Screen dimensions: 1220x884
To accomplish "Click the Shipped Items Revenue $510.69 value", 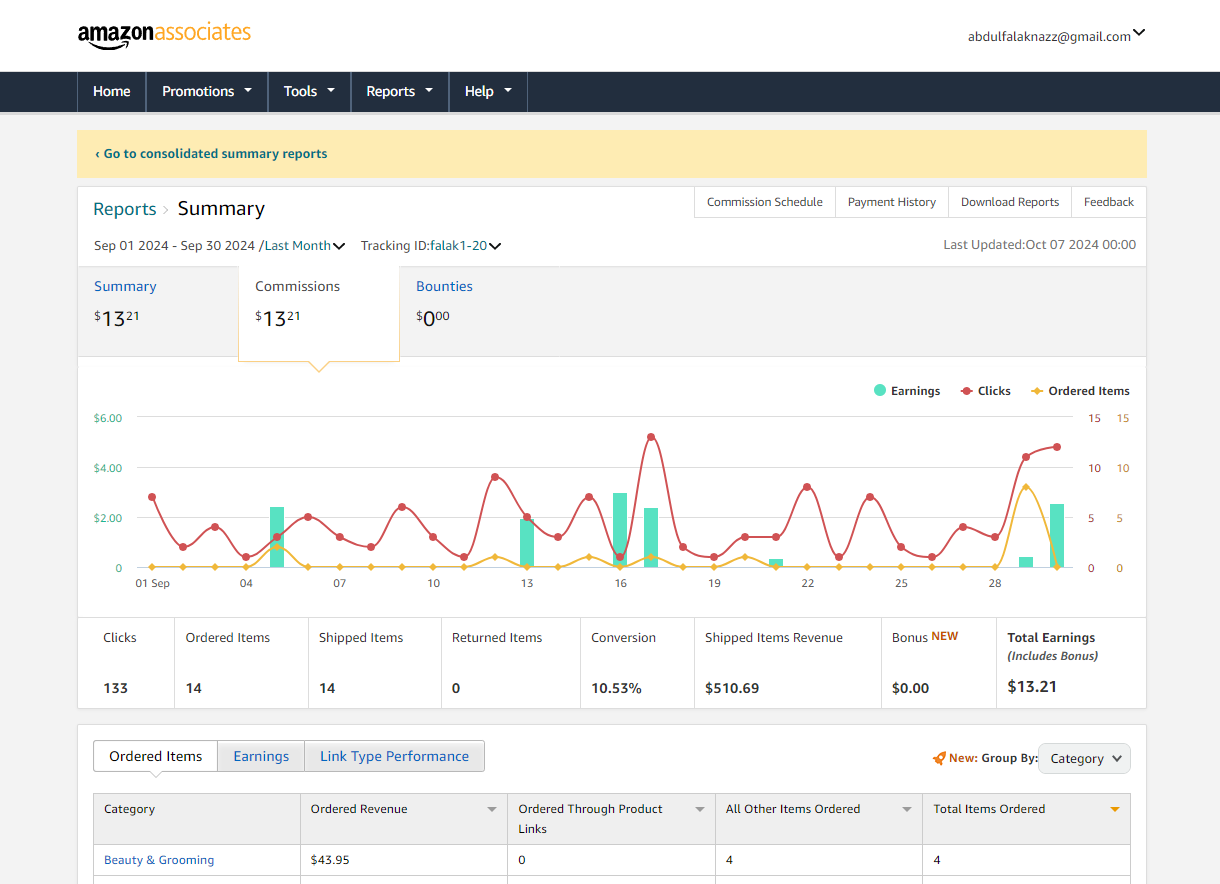I will click(x=732, y=688).
